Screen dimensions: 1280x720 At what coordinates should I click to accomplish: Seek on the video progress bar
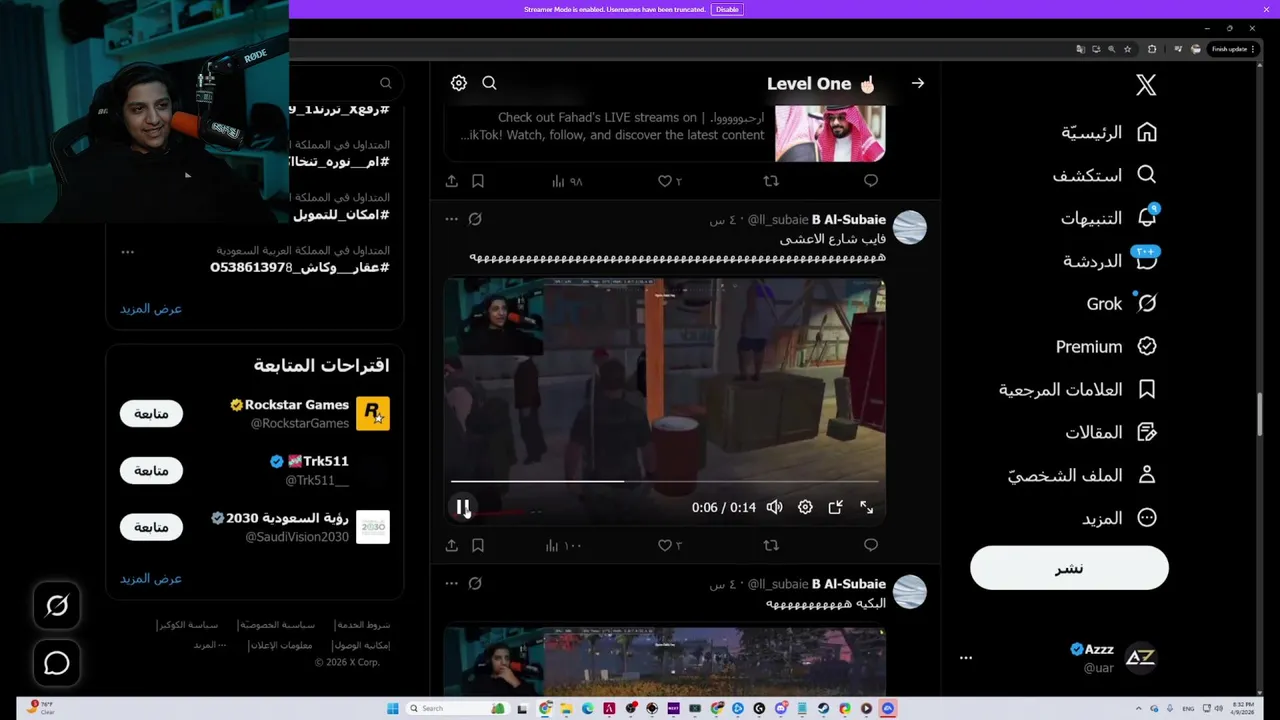[665, 481]
